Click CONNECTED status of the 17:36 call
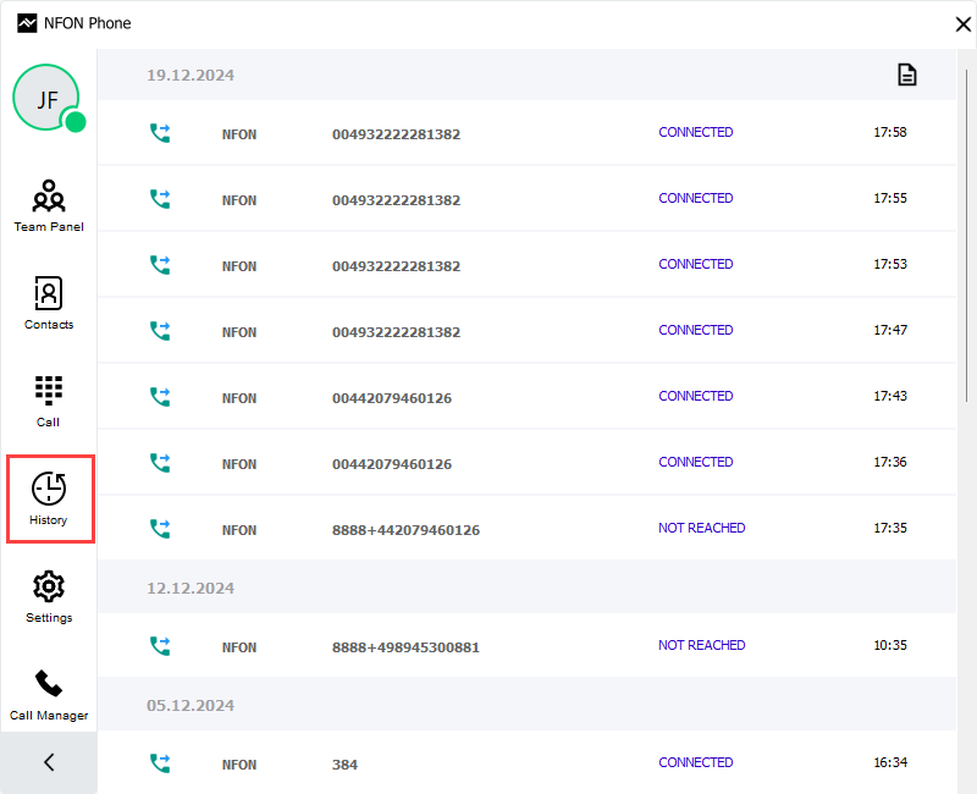This screenshot has width=977, height=794. click(695, 462)
